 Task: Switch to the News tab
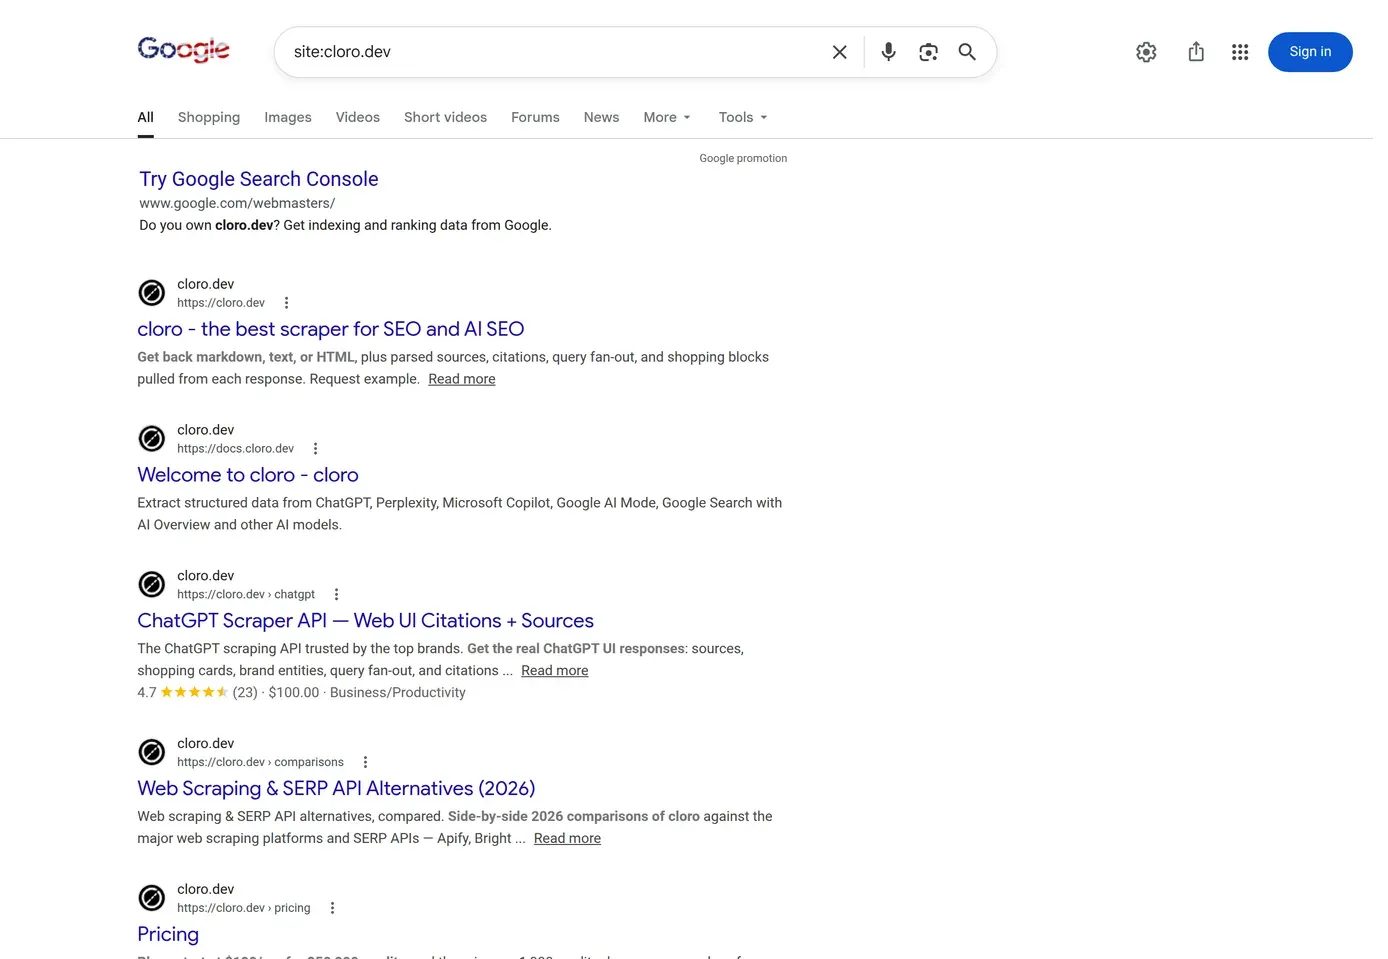coord(602,117)
